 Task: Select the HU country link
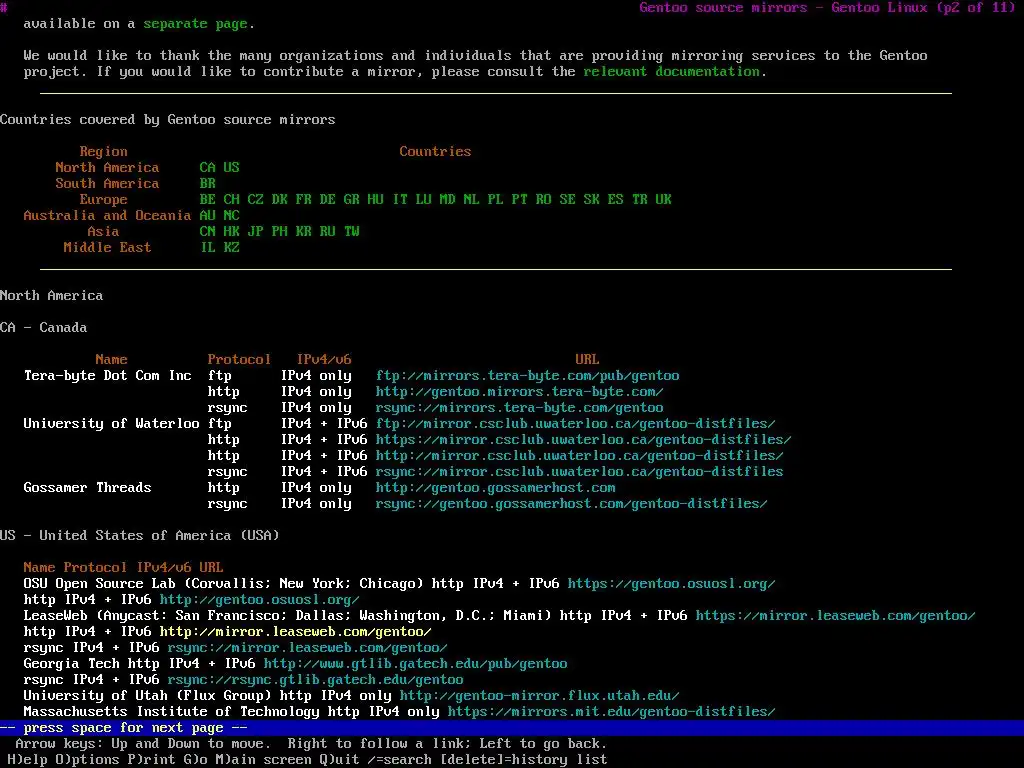click(376, 200)
